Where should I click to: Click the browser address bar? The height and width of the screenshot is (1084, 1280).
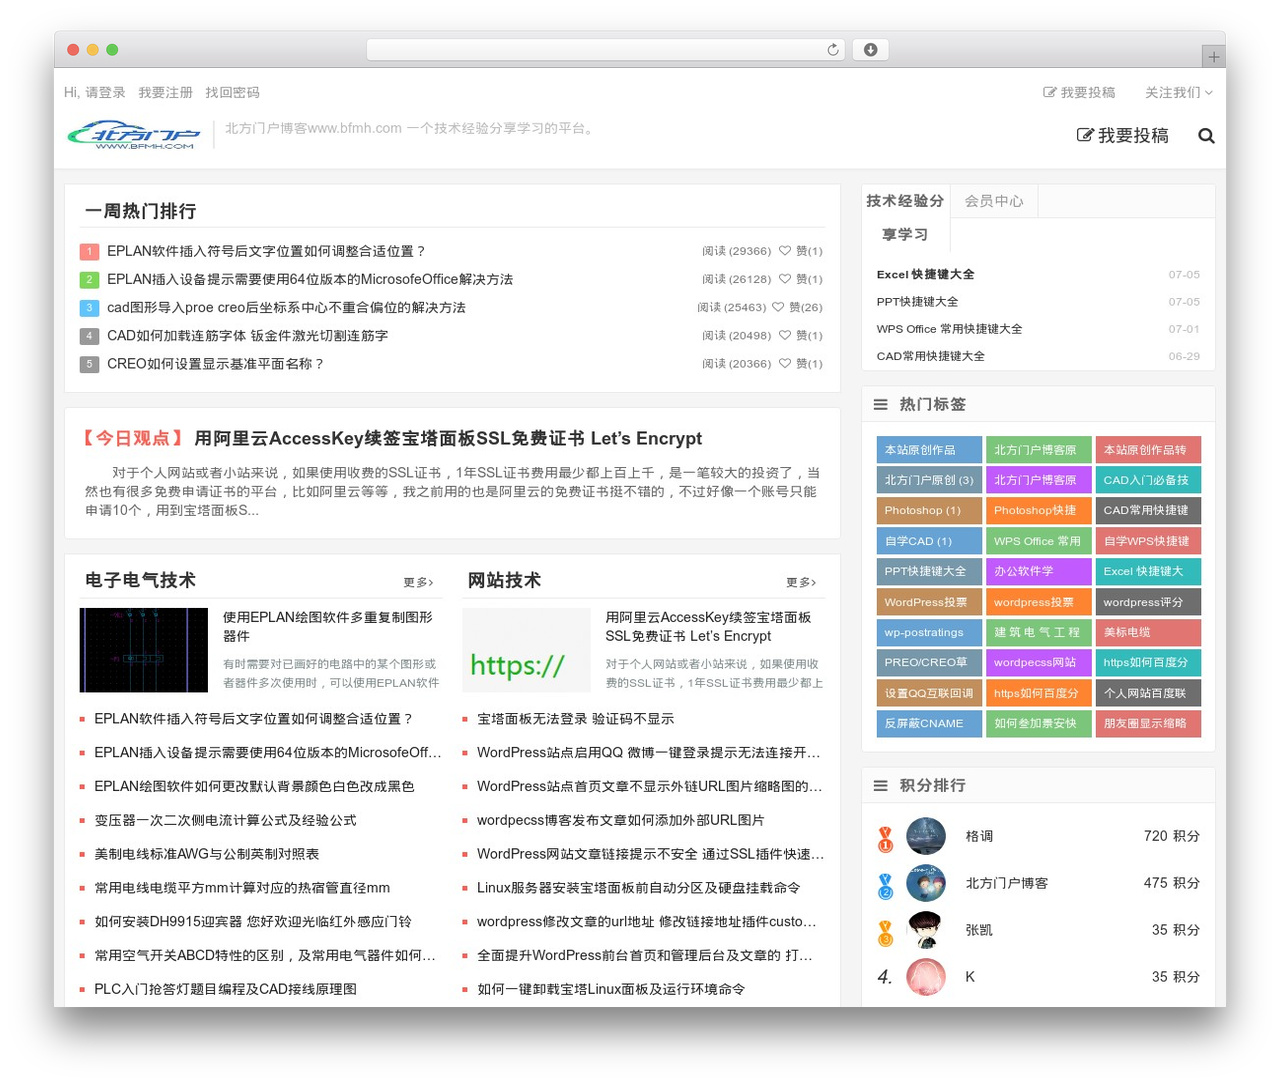(x=606, y=50)
